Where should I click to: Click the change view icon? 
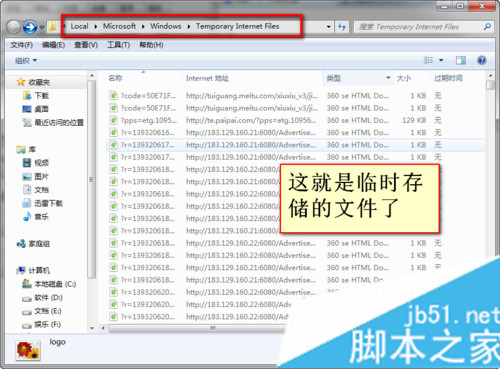tap(428, 60)
